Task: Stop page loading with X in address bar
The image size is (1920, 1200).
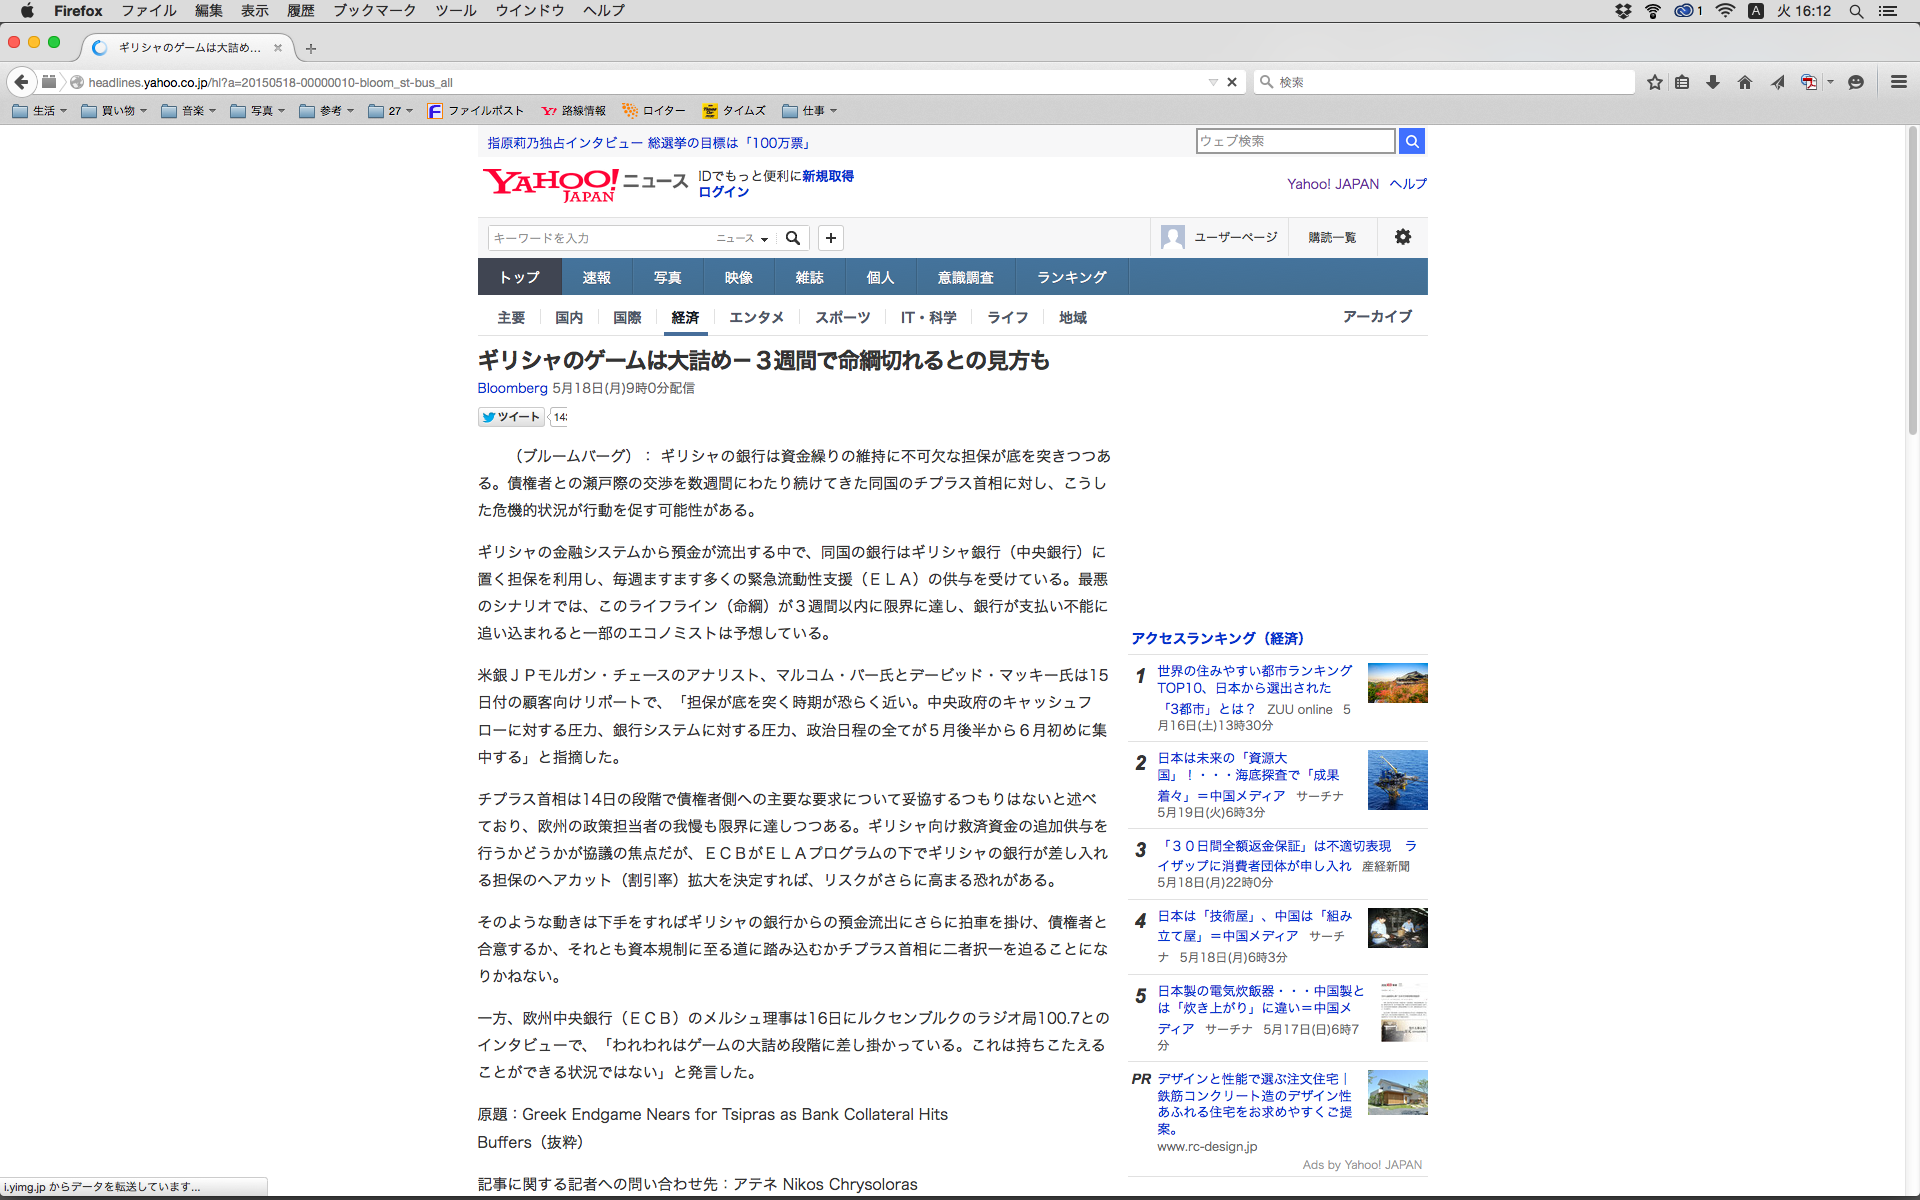Action: (x=1232, y=82)
